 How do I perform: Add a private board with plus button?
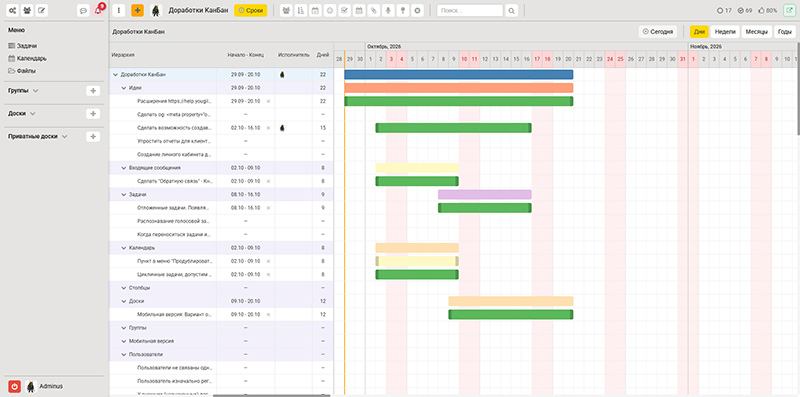pos(93,137)
